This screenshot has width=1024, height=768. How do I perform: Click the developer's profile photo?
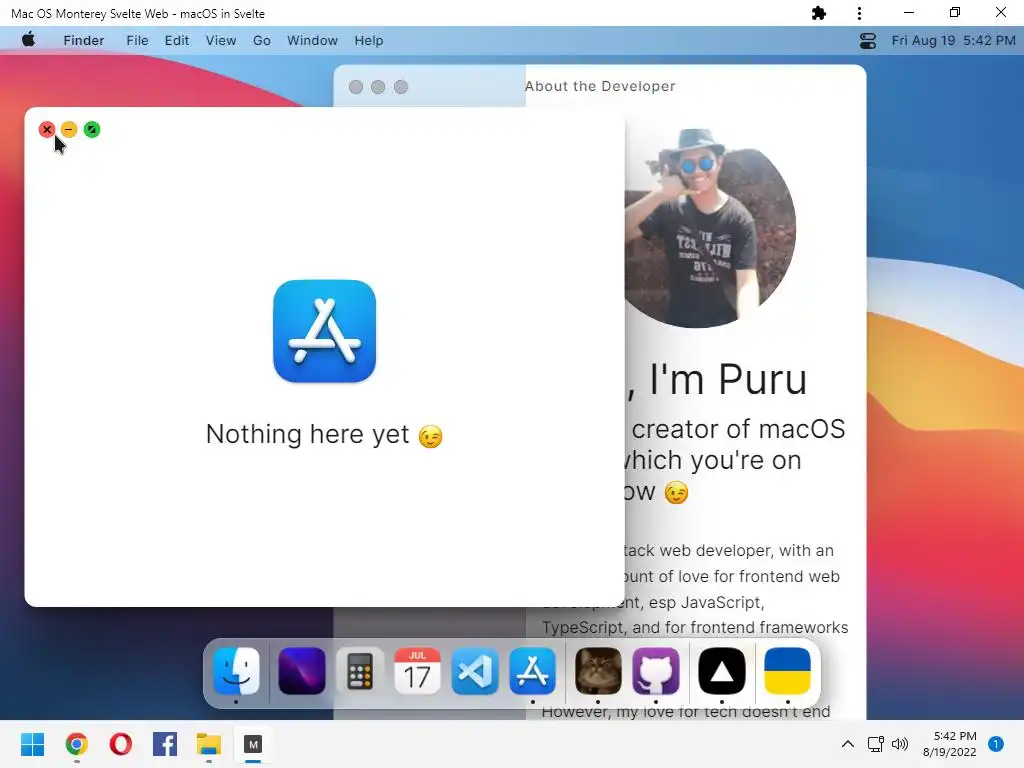coord(710,229)
